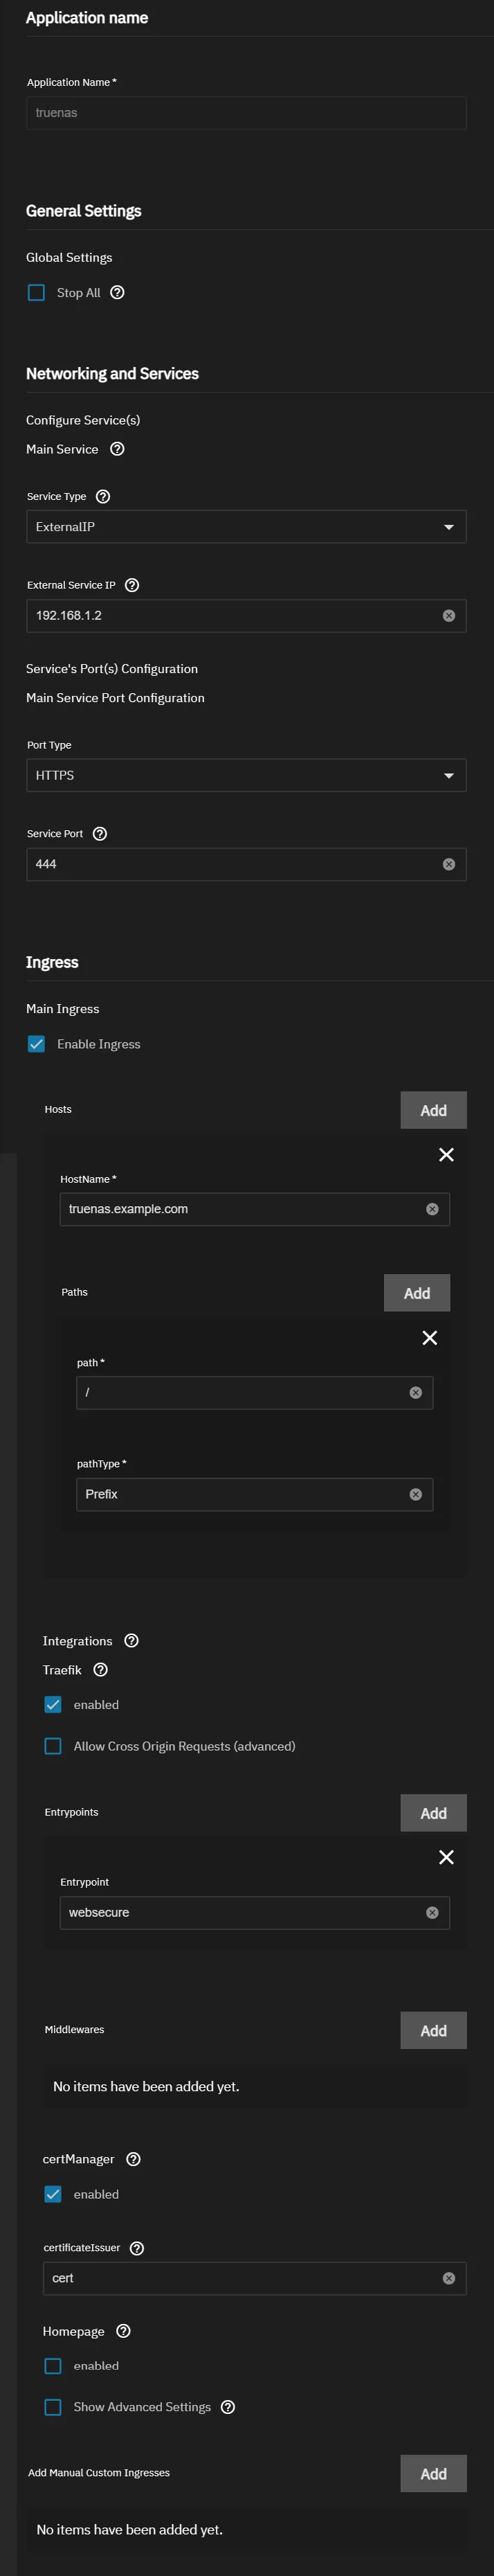
Task: Open the Stop All help tooltip
Action: [117, 292]
